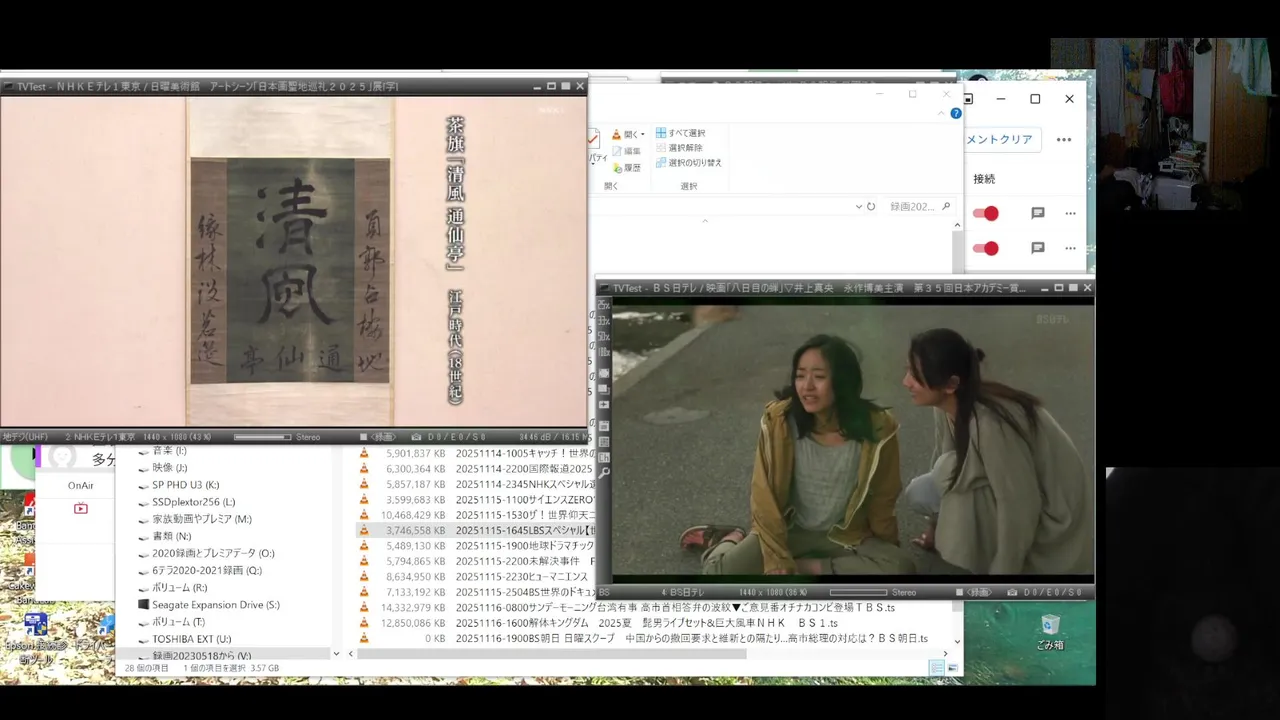Click <録画> in BS TVTest status bar
This screenshot has height=720, width=1280.
coord(980,592)
